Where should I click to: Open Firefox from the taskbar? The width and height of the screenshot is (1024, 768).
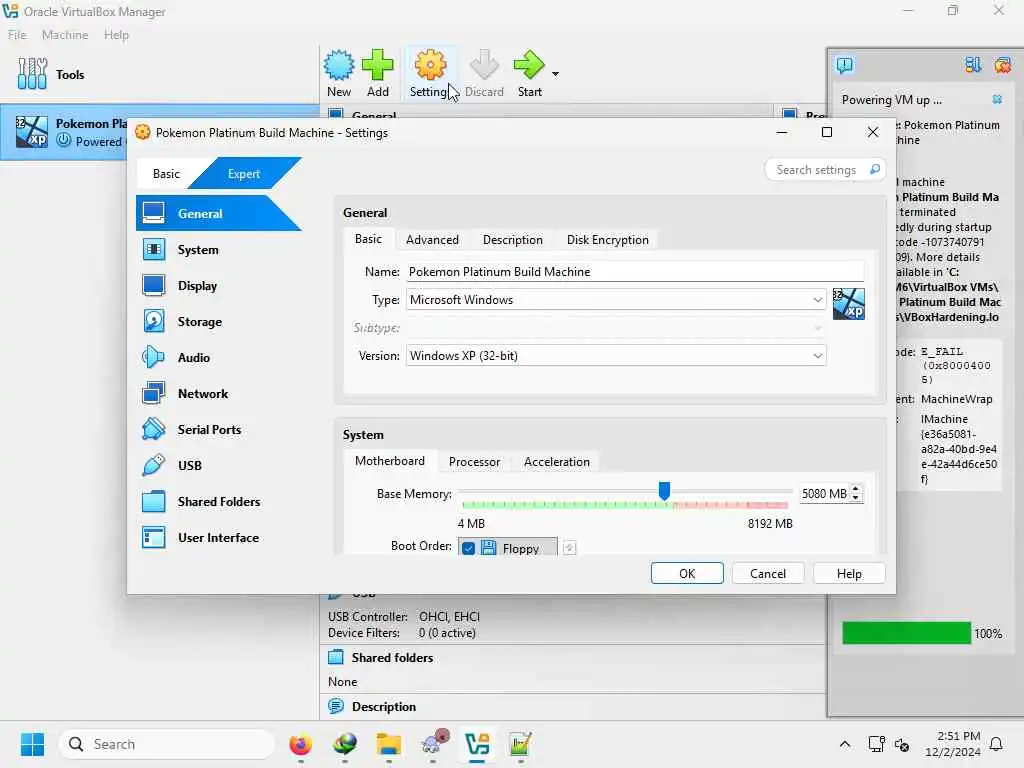(x=300, y=744)
